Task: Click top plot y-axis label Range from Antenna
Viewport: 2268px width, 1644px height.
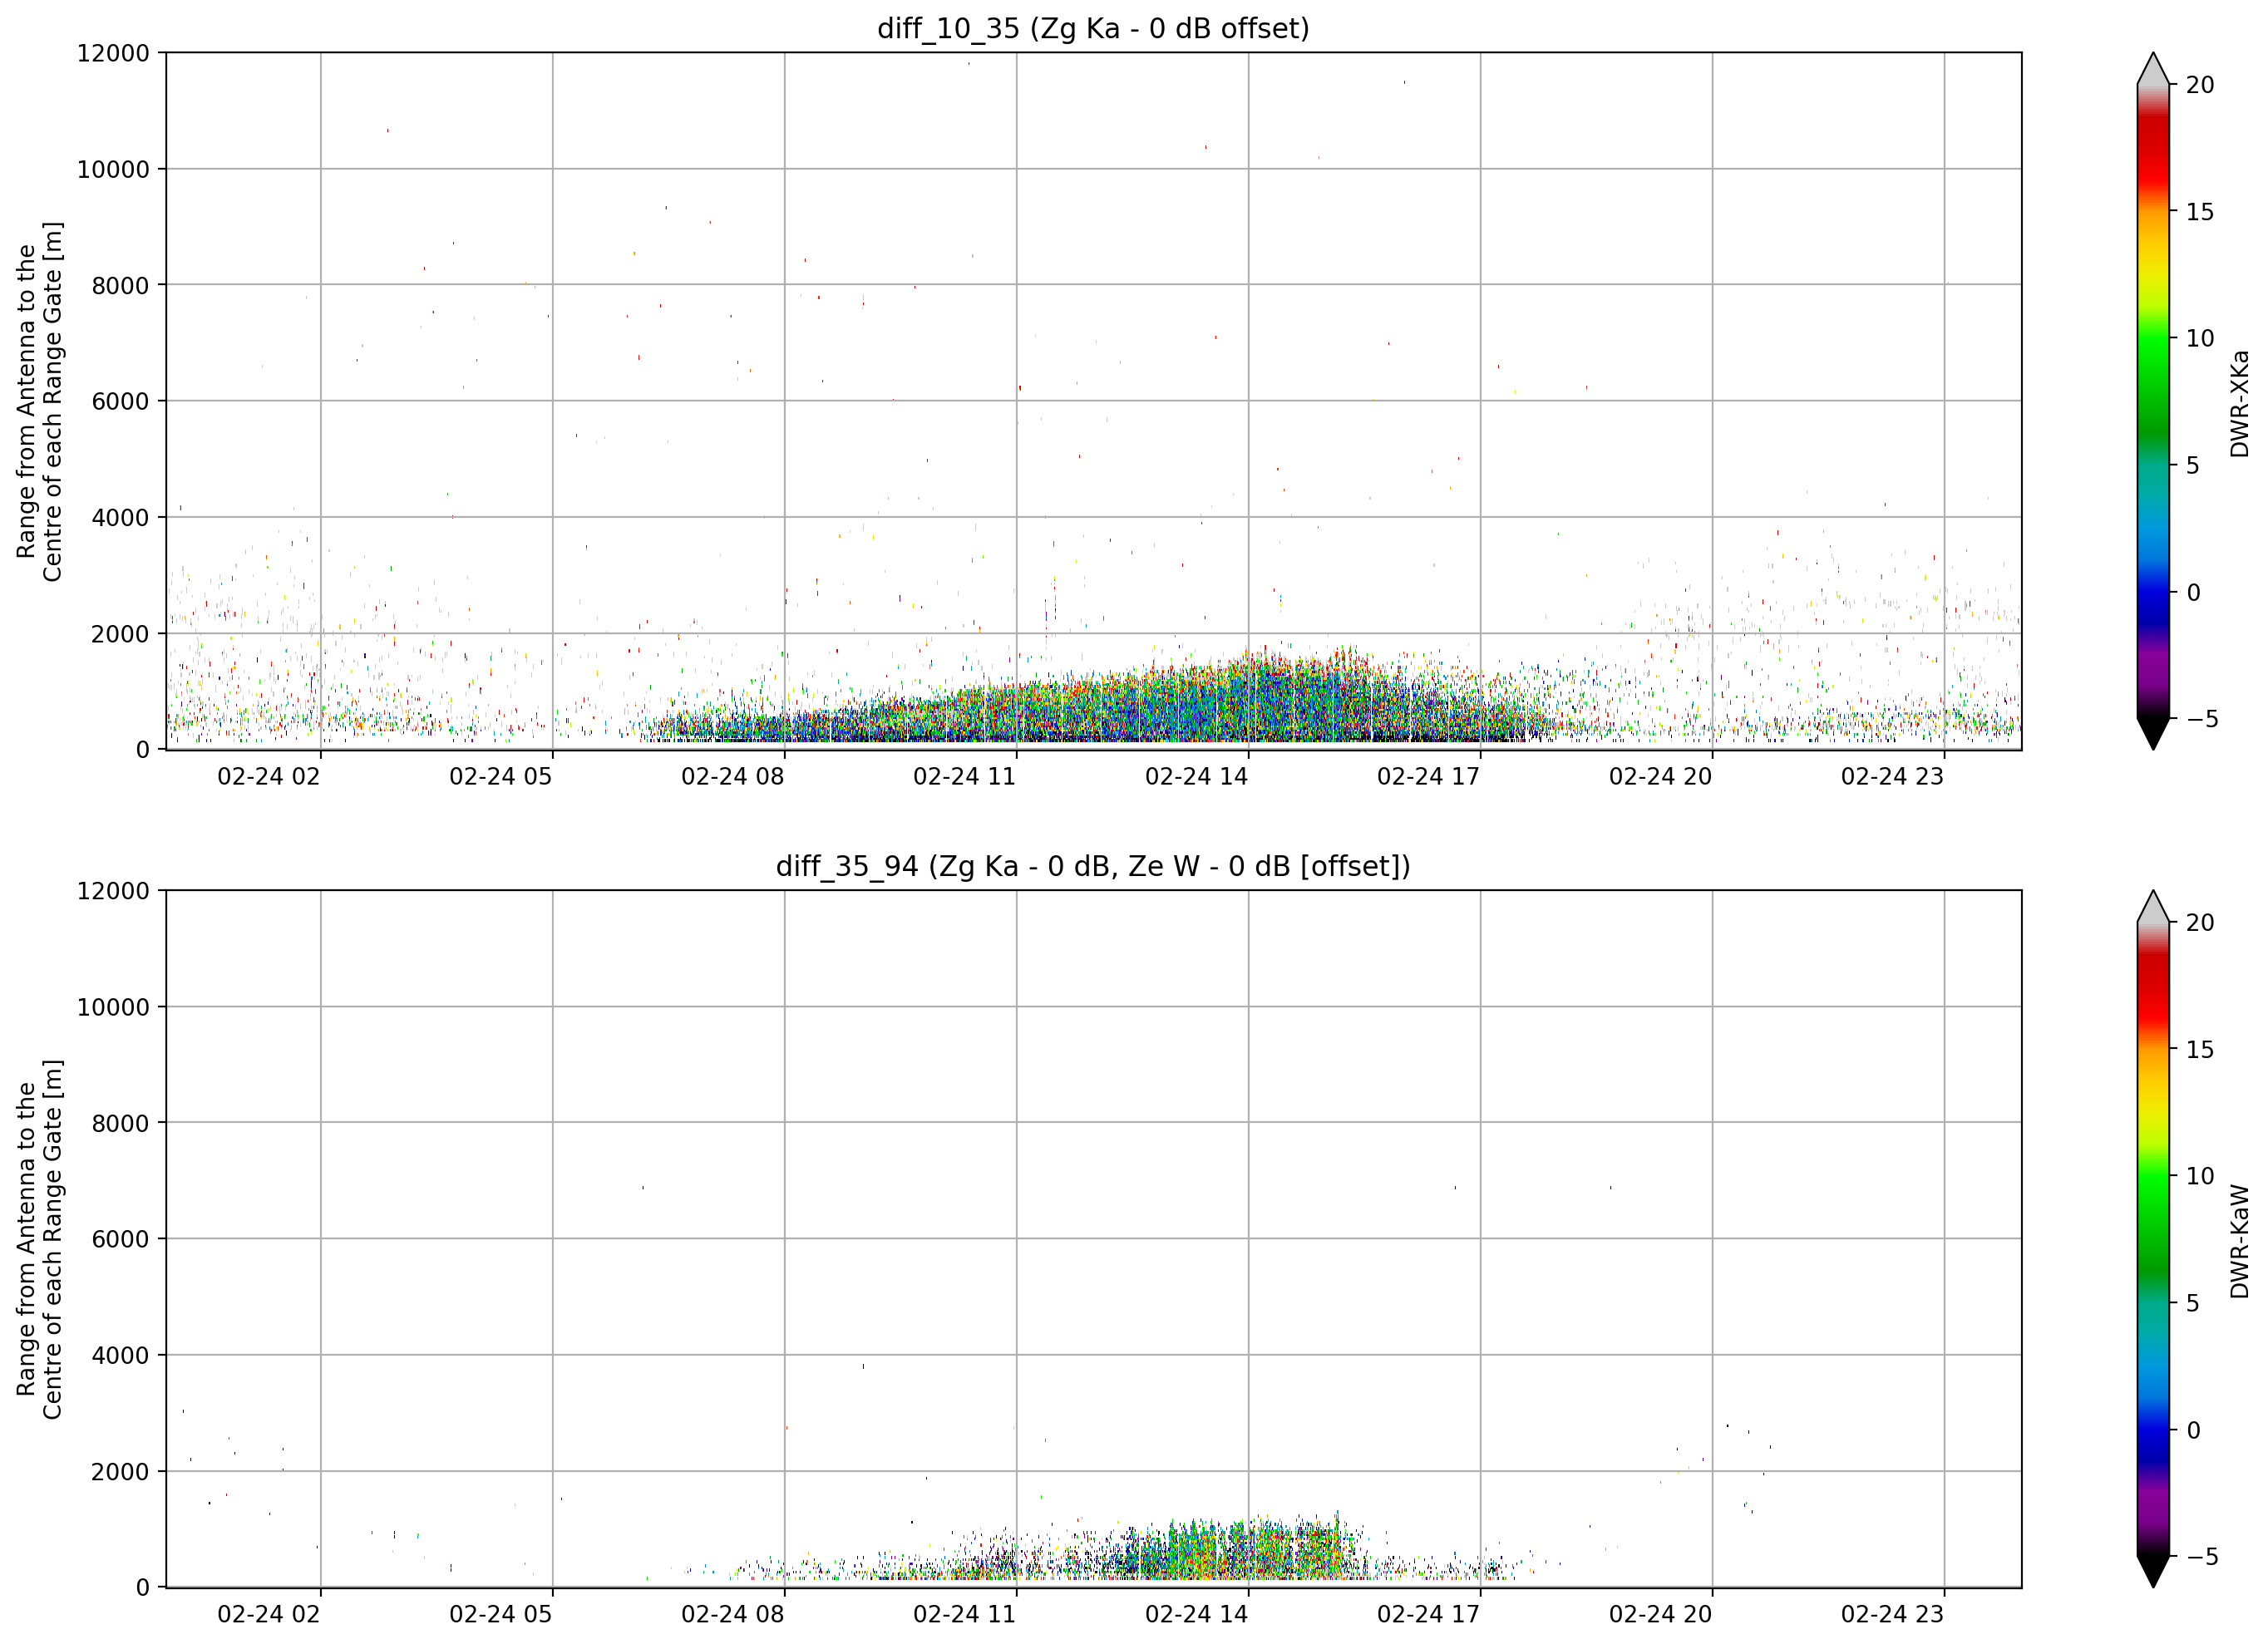Action: 40,401
